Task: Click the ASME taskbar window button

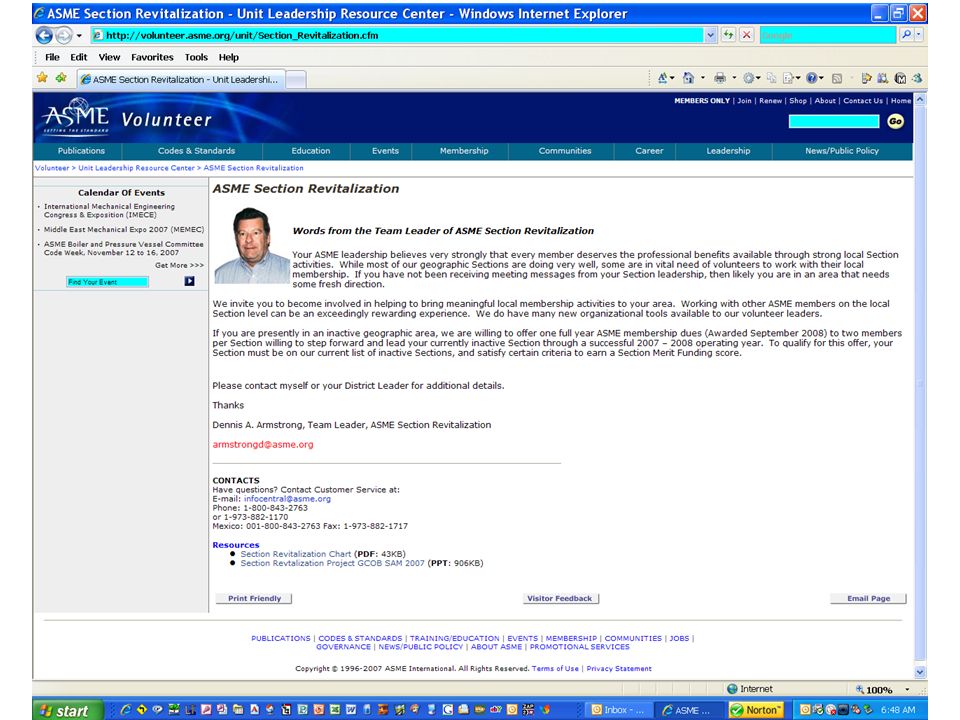Action: (689, 710)
